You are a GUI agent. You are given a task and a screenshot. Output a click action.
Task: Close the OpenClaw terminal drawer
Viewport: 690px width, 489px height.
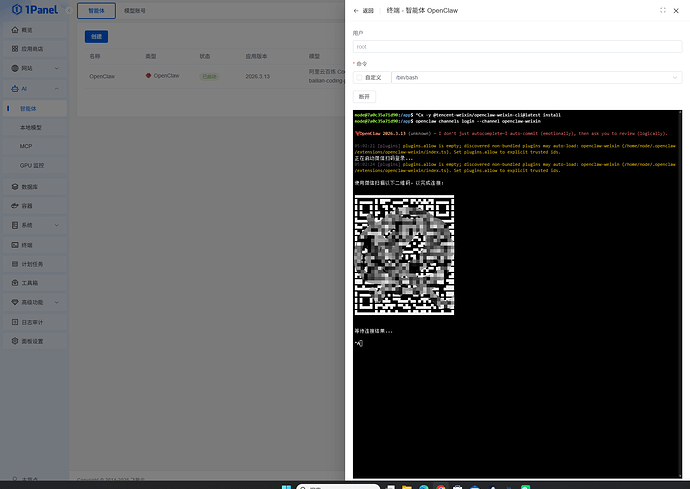pos(677,10)
